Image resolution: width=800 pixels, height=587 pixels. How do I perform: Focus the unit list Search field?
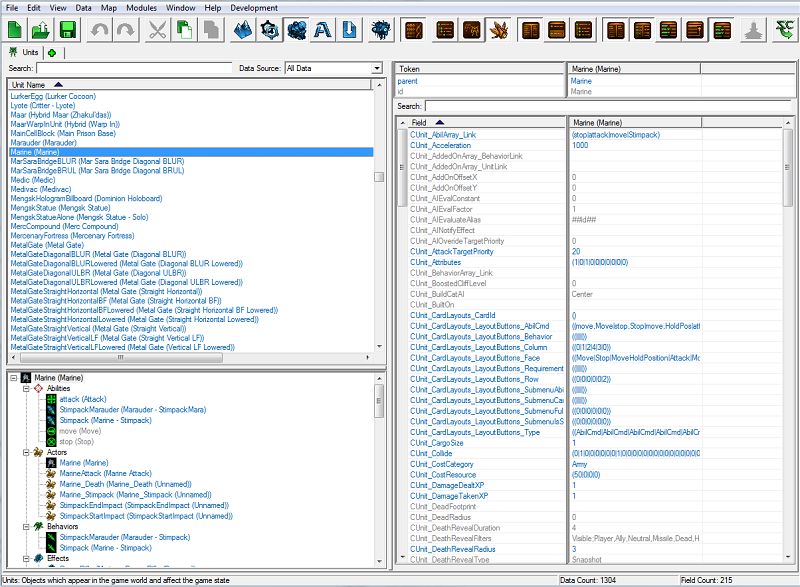click(x=134, y=68)
